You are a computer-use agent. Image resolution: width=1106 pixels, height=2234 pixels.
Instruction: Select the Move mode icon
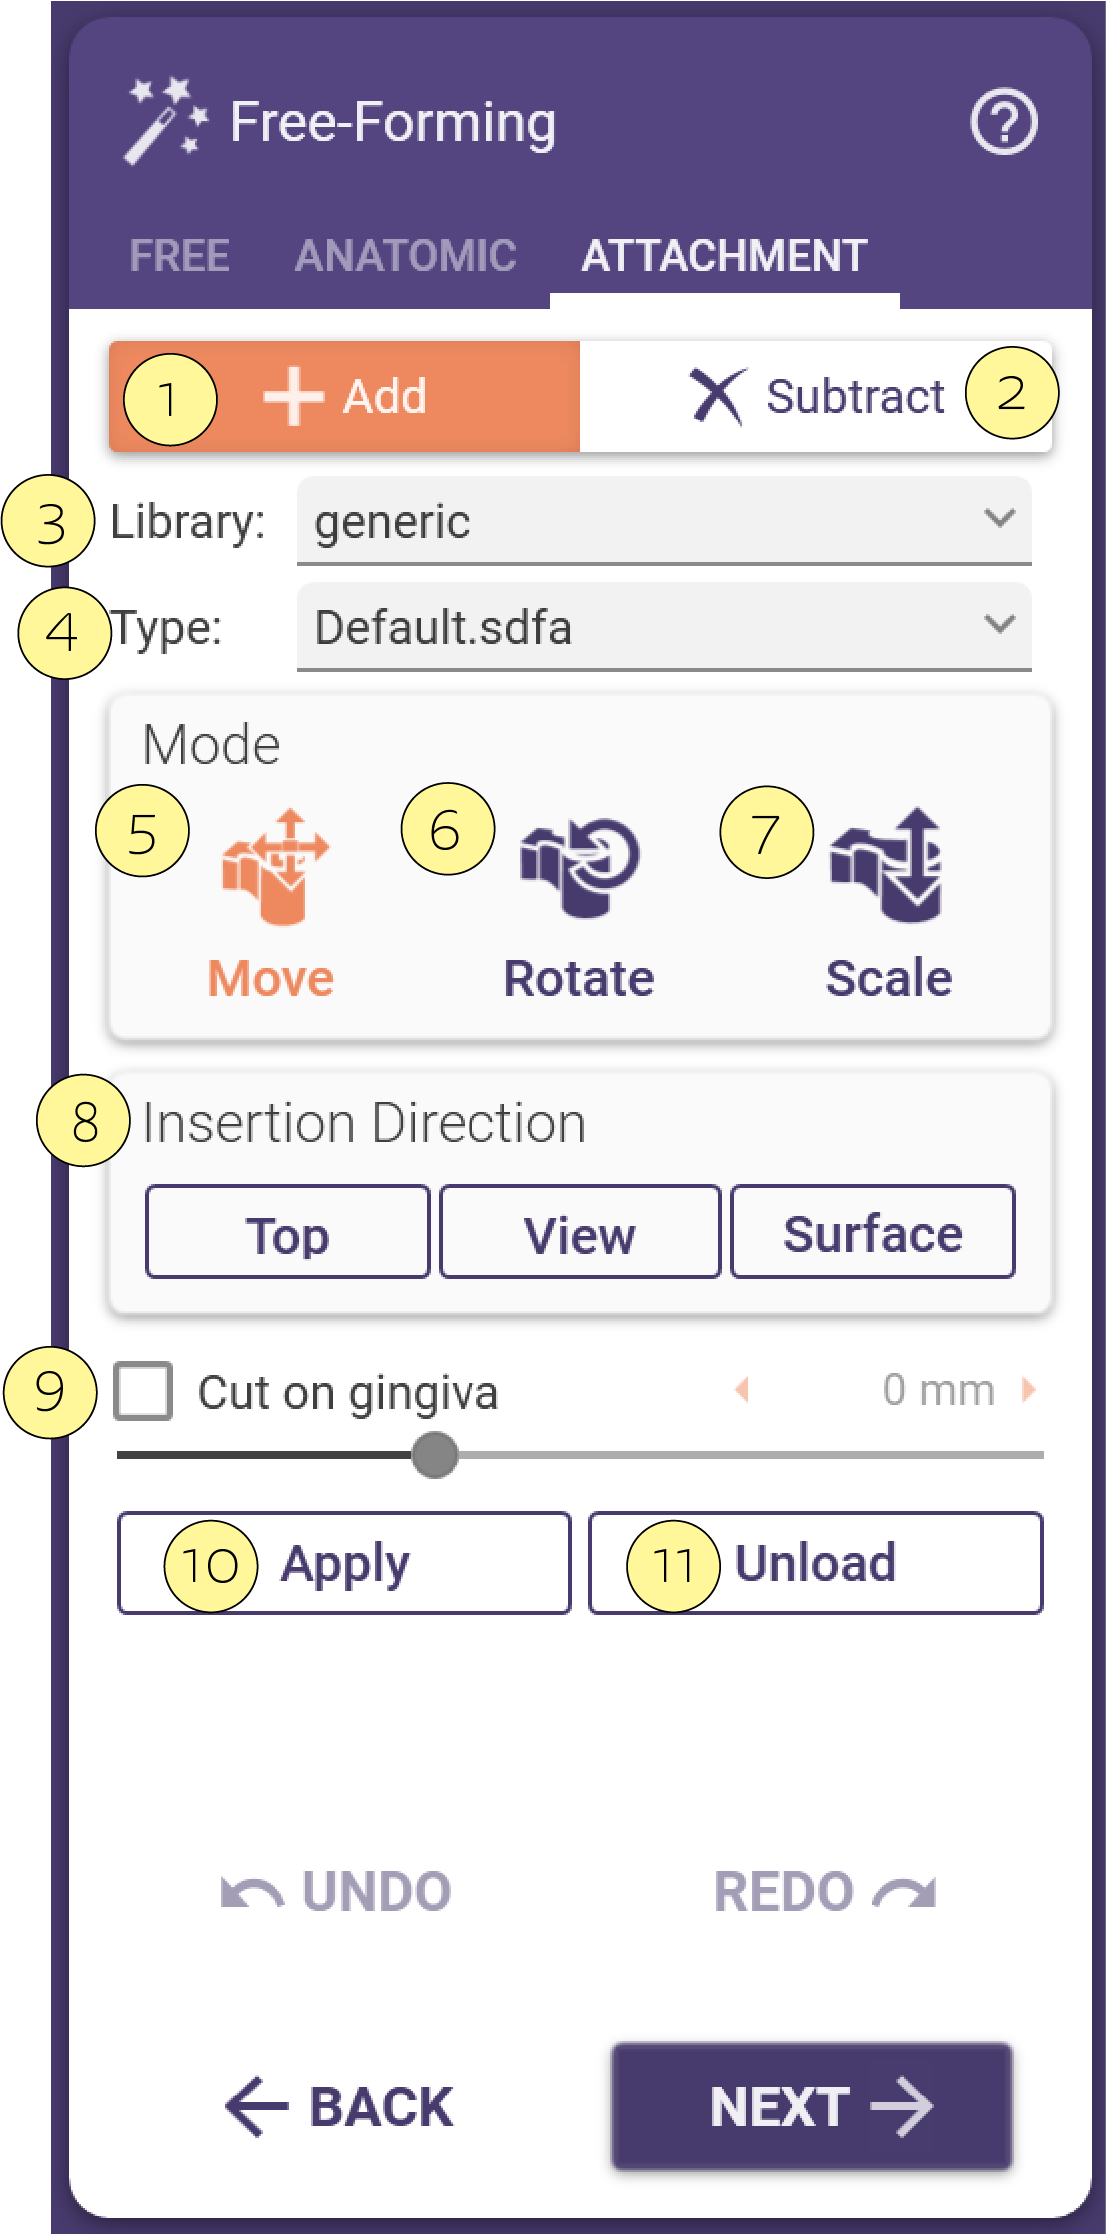pyautogui.click(x=275, y=866)
